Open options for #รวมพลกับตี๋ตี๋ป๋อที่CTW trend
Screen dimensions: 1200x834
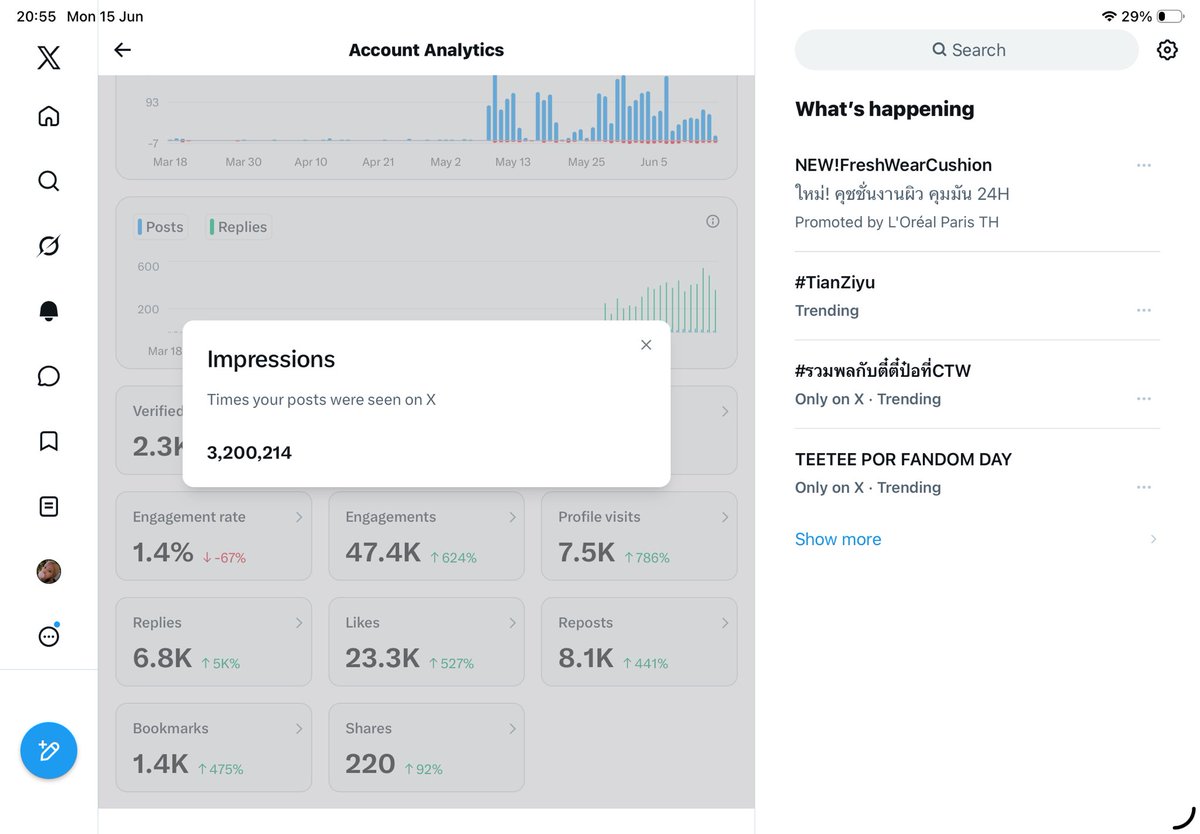(1144, 399)
